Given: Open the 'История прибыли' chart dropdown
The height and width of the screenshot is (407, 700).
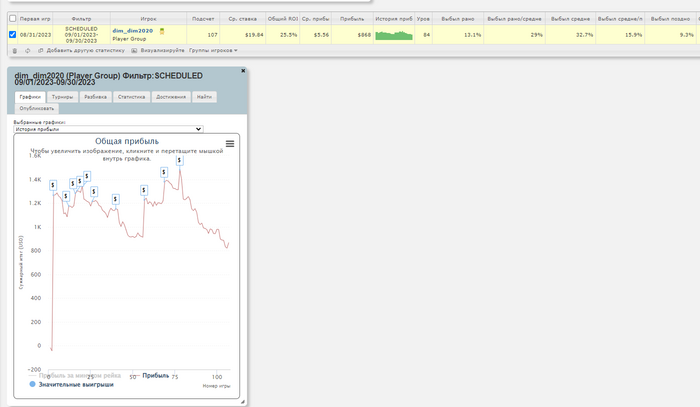Looking at the screenshot, I should coord(108,129).
